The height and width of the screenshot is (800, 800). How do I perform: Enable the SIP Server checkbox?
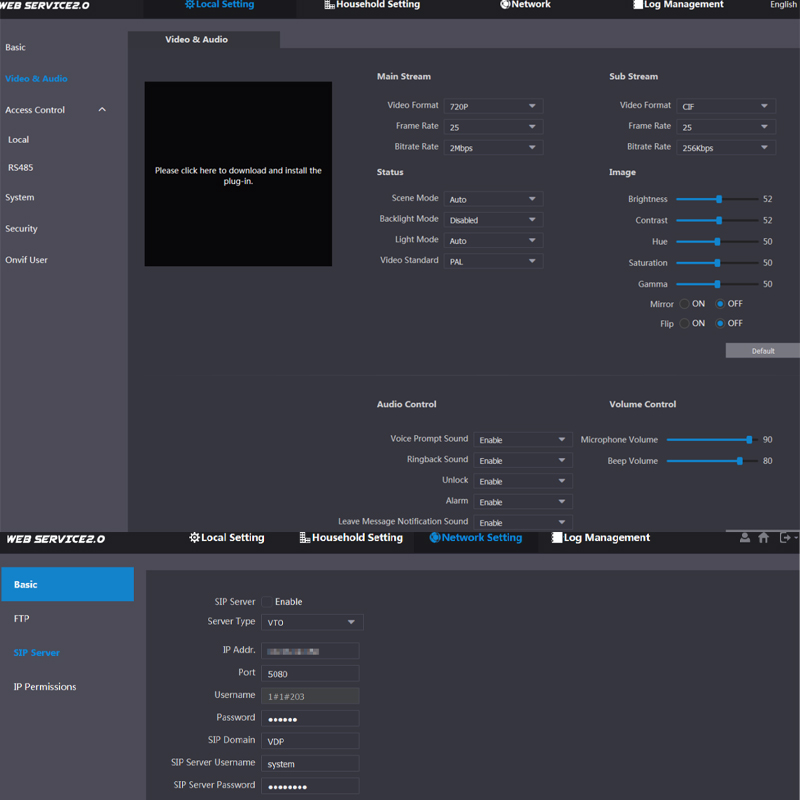click(267, 602)
